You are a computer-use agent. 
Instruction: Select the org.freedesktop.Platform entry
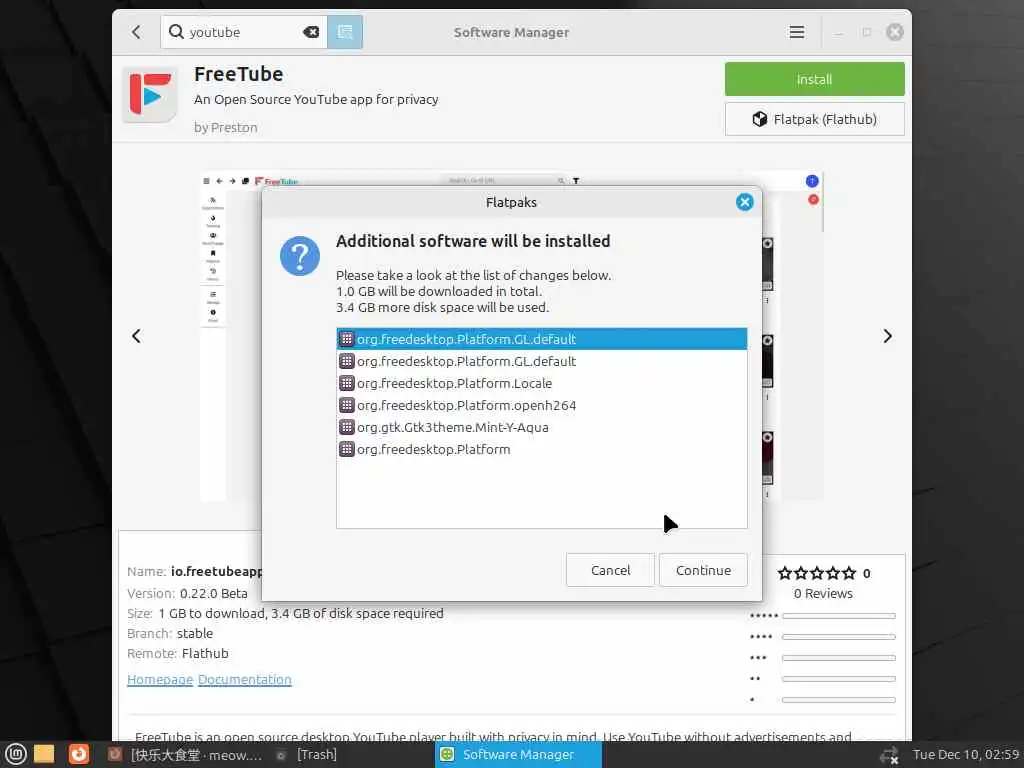(541, 449)
